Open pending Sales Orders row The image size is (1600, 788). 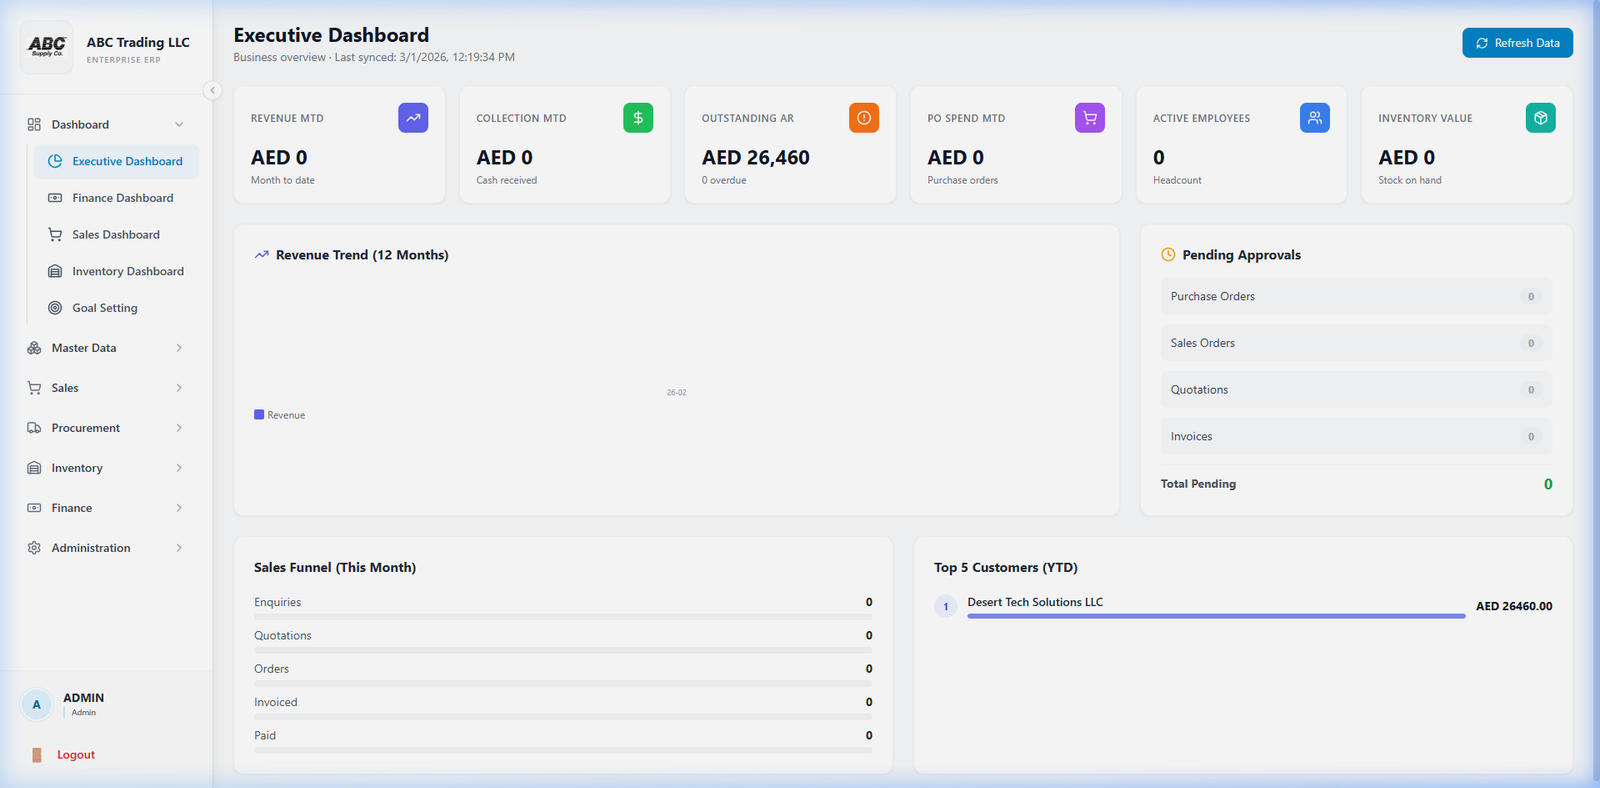click(1356, 343)
